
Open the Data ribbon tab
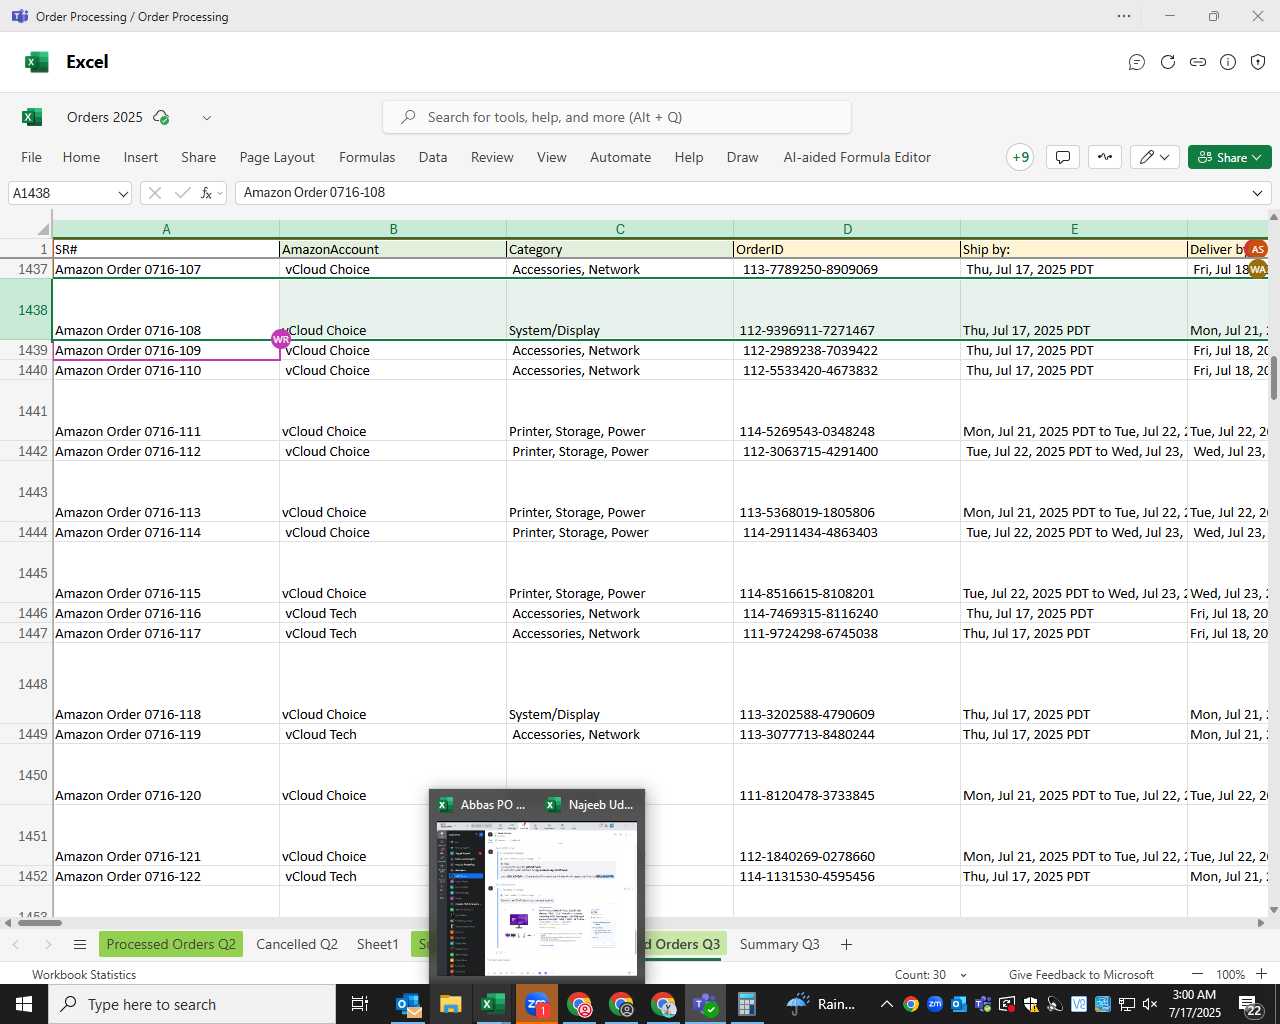pos(433,157)
